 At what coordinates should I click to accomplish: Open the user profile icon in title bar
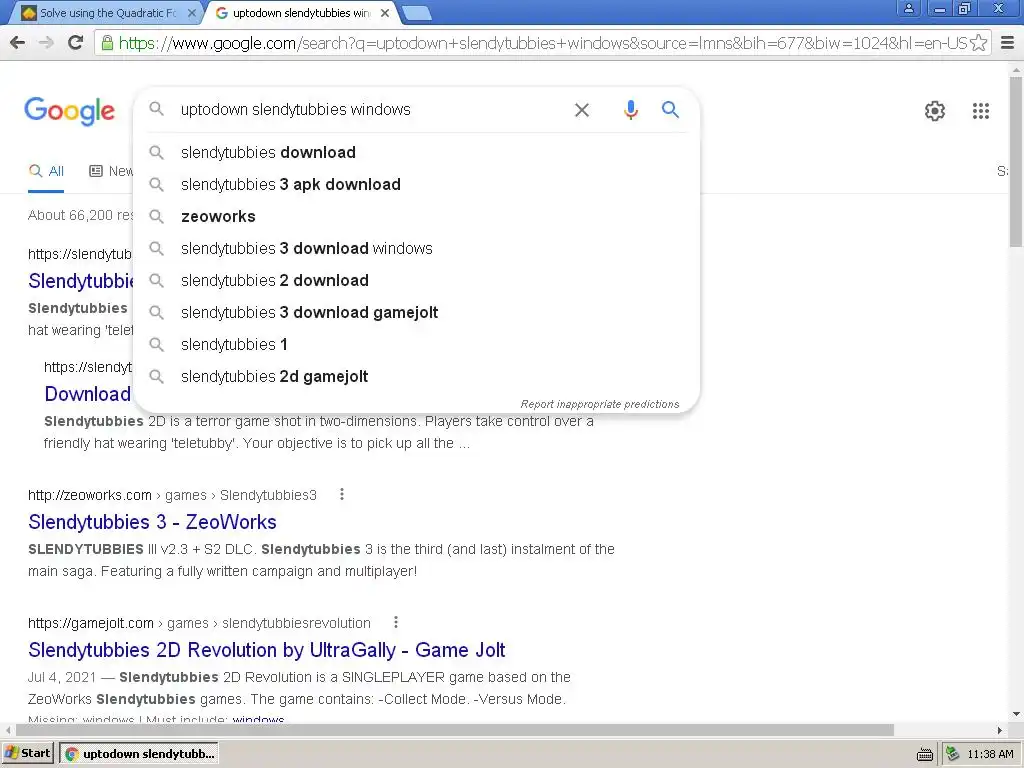[908, 8]
